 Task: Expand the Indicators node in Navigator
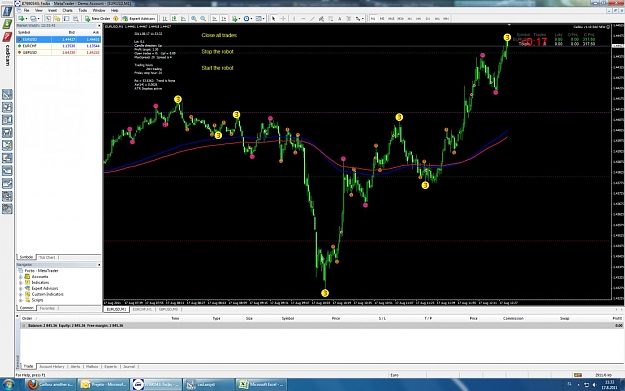21,283
